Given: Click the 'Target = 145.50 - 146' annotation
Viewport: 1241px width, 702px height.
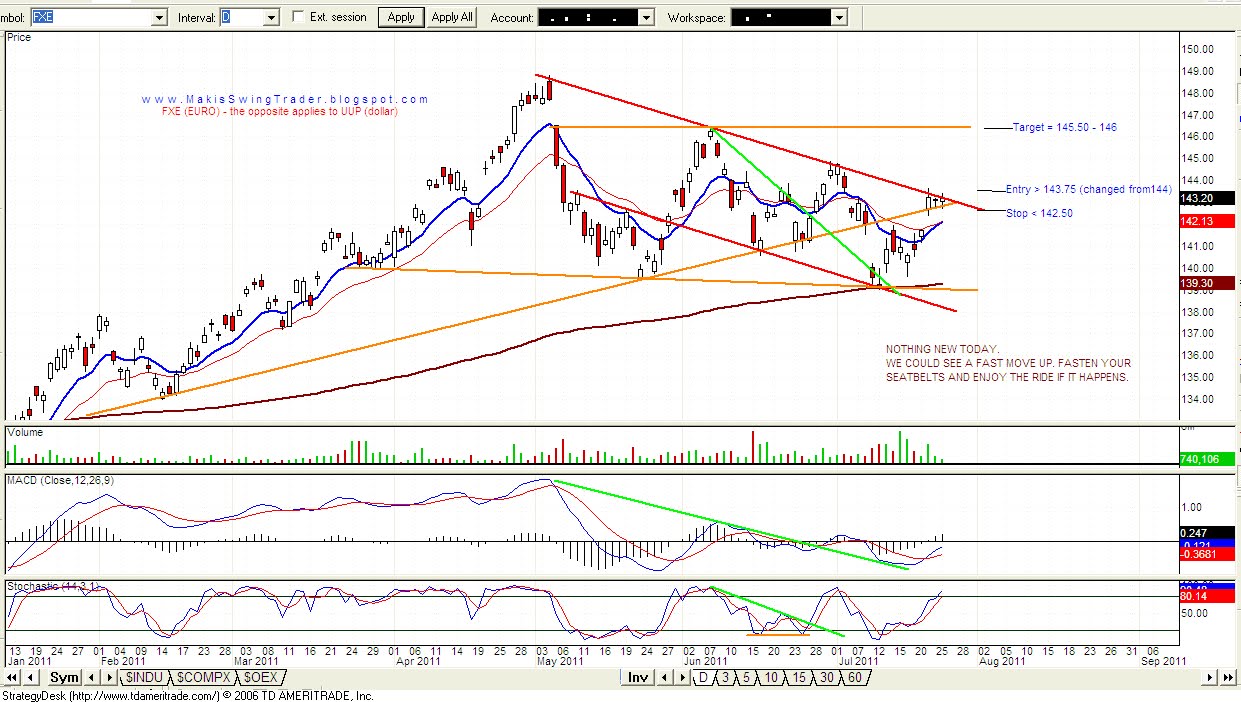Looking at the screenshot, I should point(1064,127).
